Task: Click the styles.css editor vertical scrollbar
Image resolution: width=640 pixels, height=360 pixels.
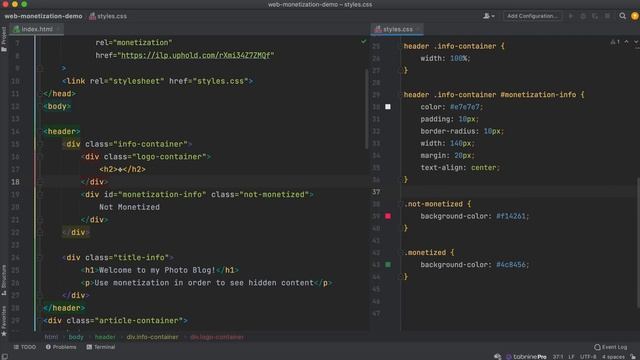Action: [638, 243]
